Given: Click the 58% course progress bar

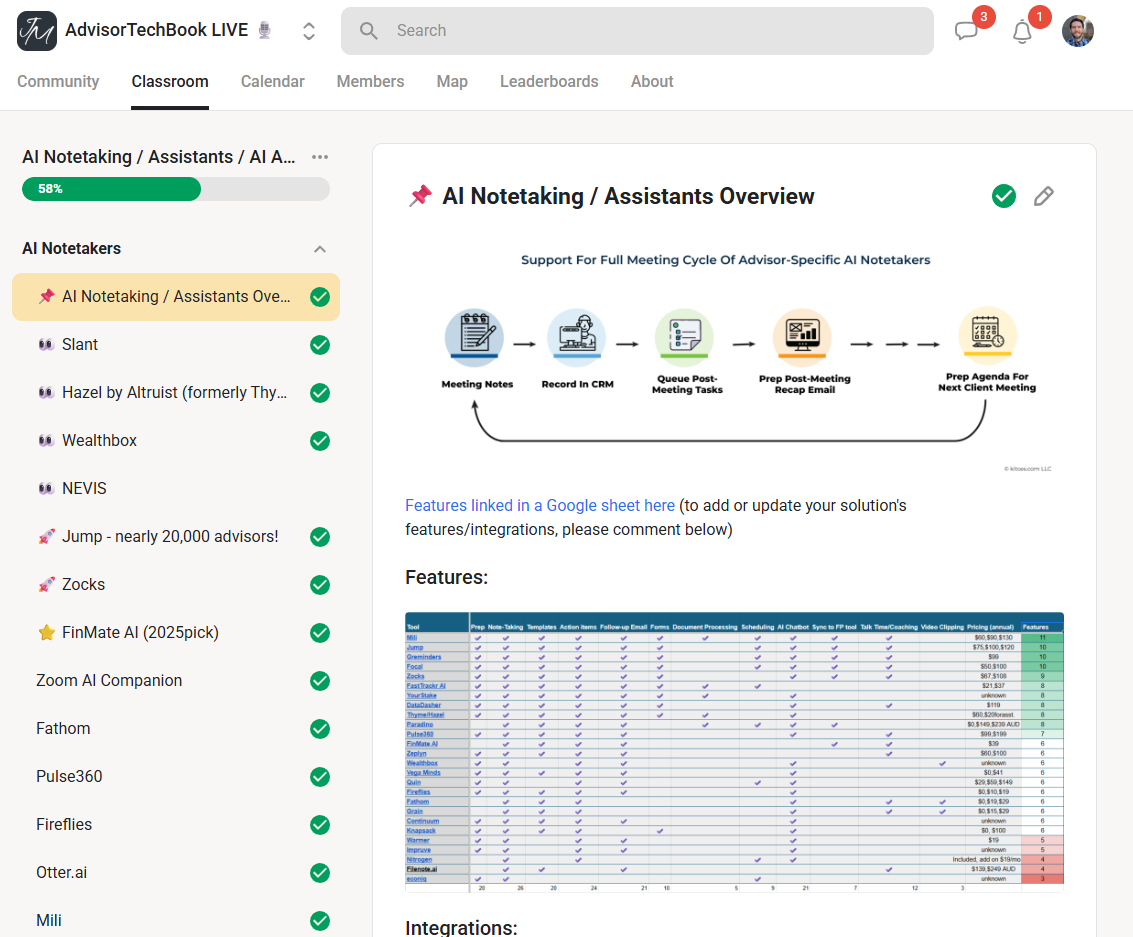Looking at the screenshot, I should (x=176, y=189).
